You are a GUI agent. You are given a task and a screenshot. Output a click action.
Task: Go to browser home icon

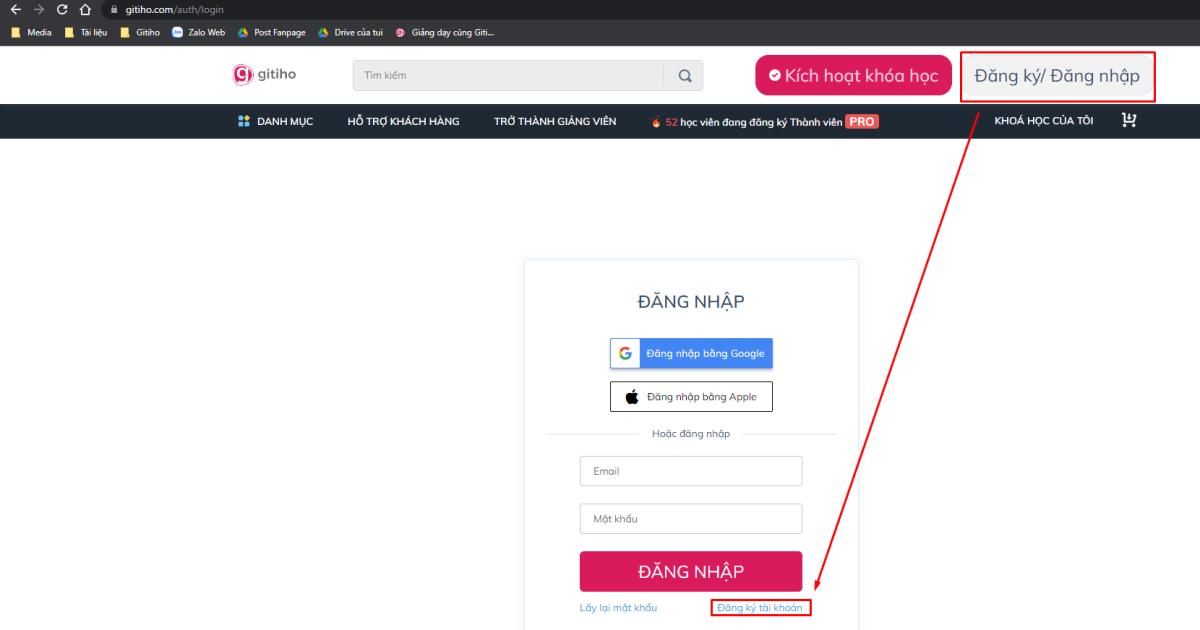click(x=85, y=9)
